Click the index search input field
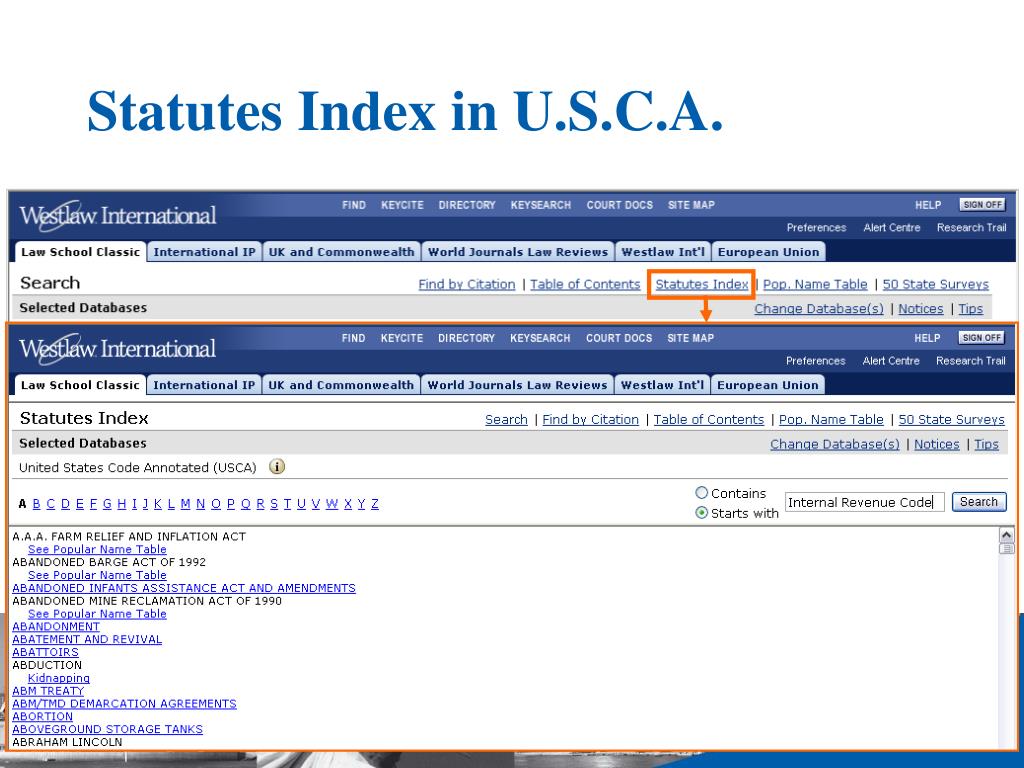1024x768 pixels. 864,502
